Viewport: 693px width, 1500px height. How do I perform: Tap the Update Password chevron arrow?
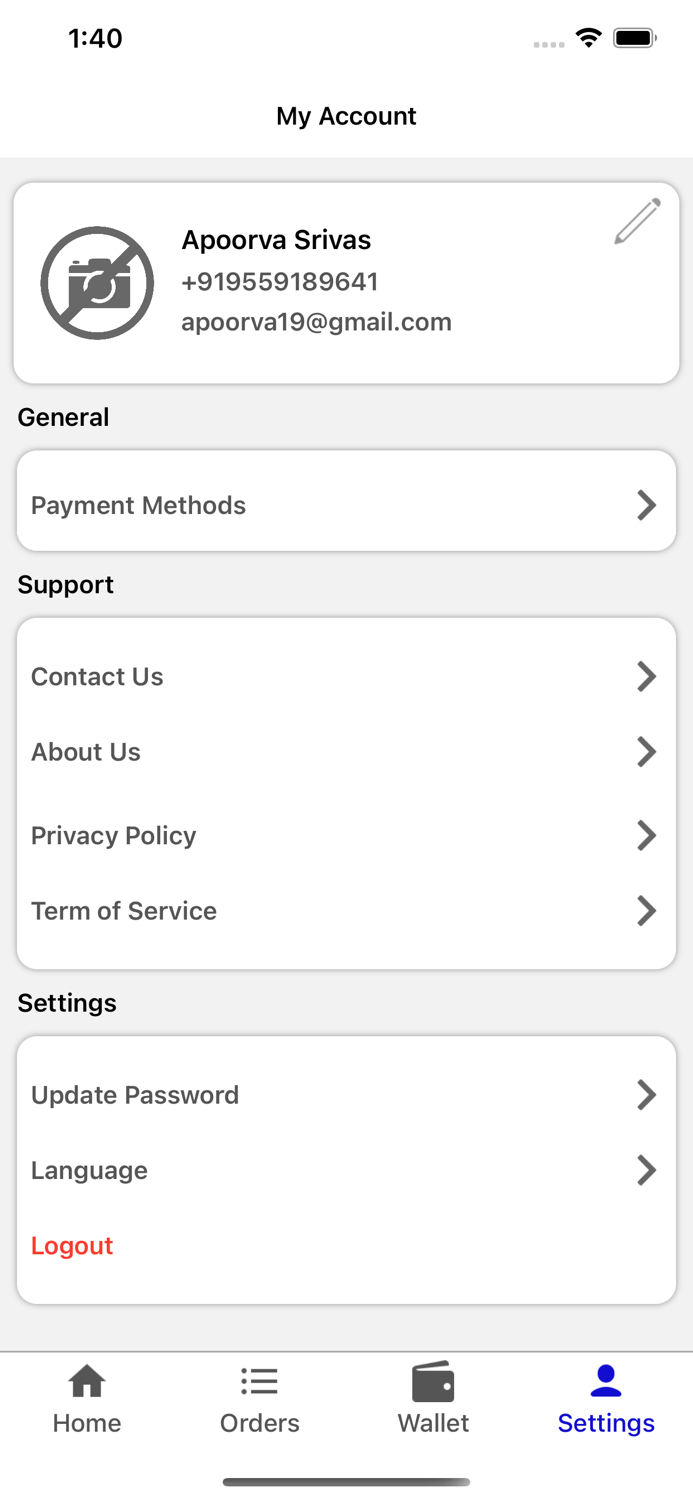[x=646, y=1095]
